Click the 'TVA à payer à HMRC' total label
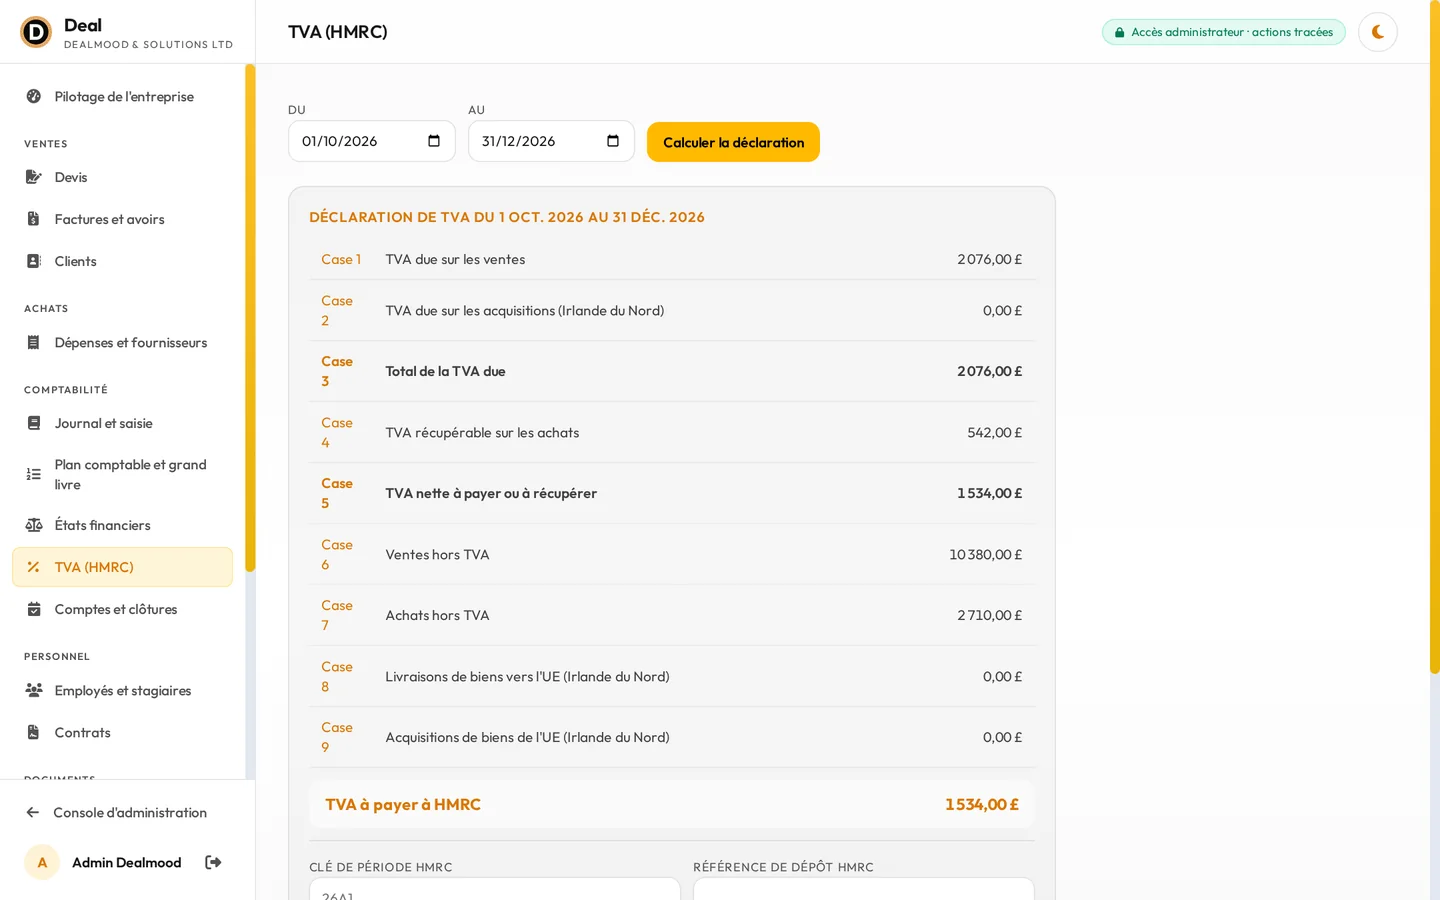This screenshot has height=900, width=1440. (403, 804)
